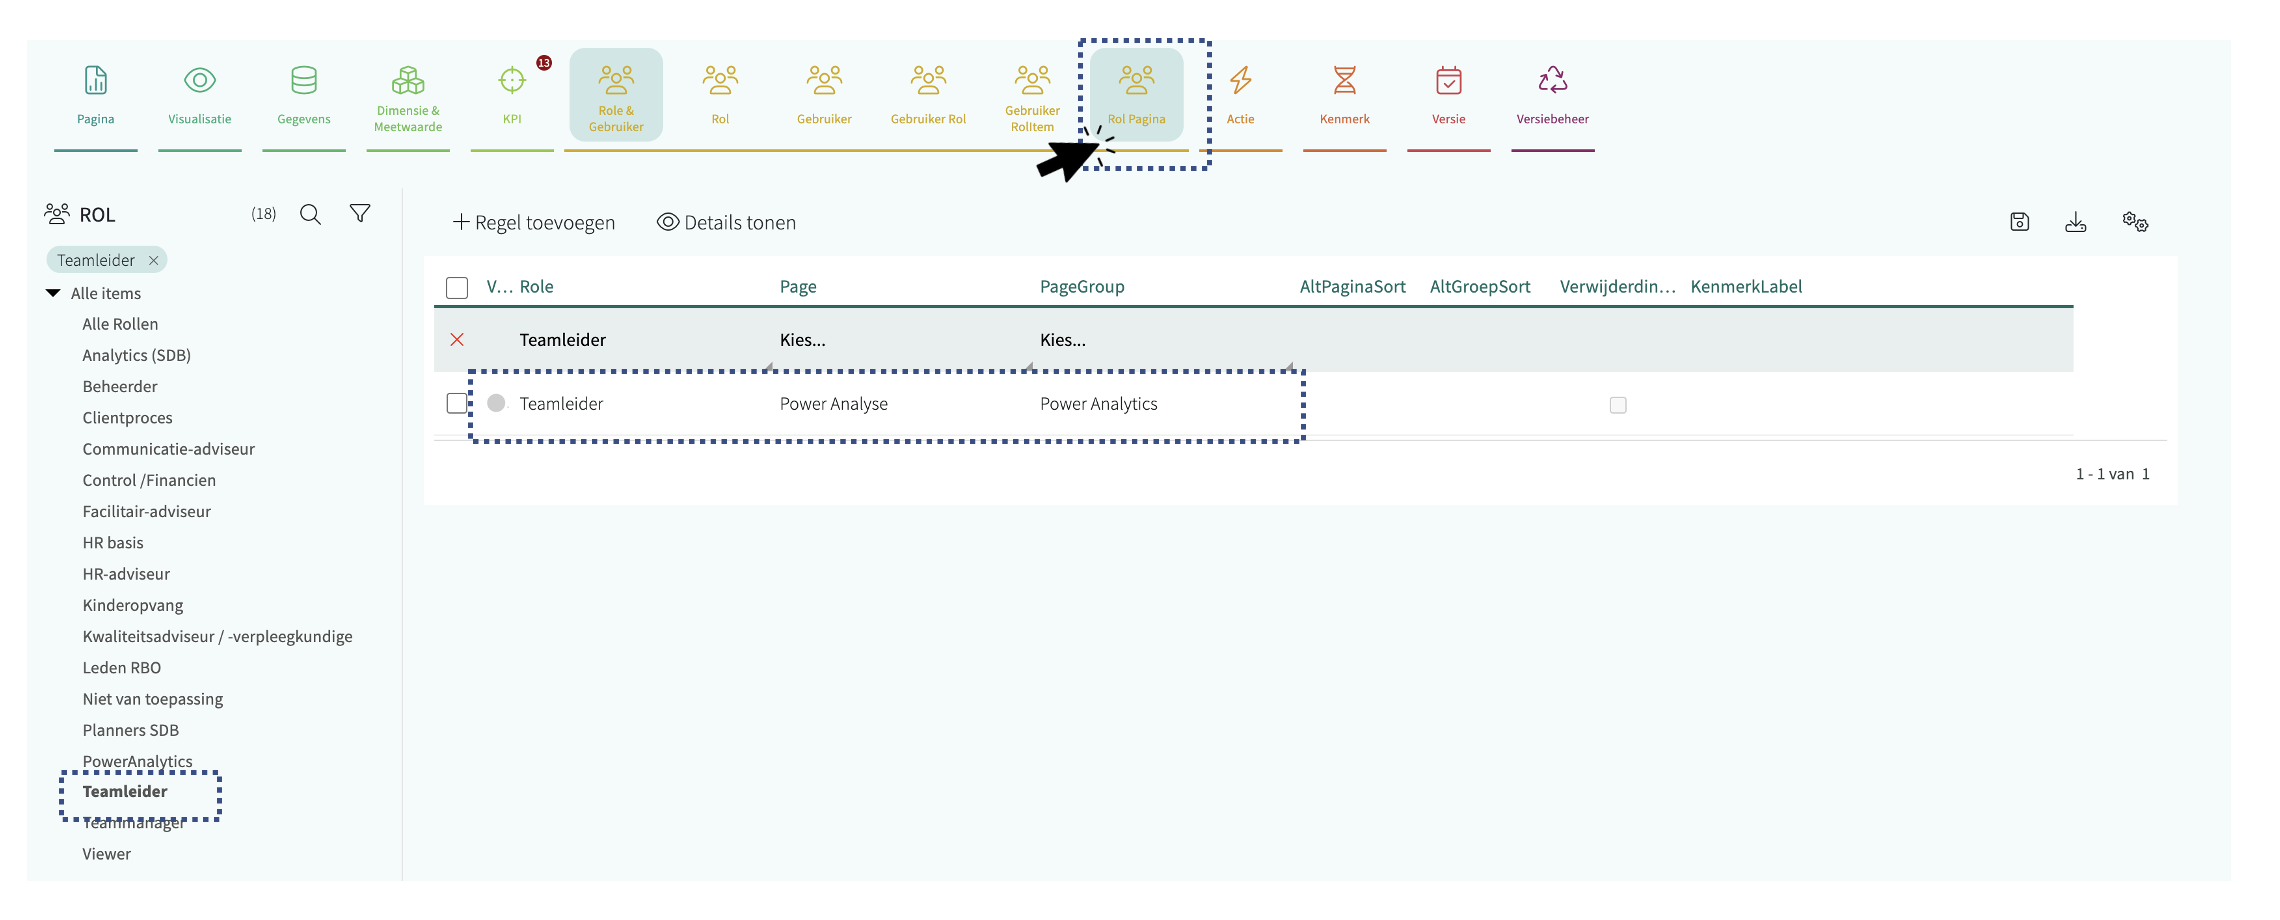Viewport: 2280px width, 920px height.
Task: Open the Page Kies... dropdown
Action: tap(803, 340)
